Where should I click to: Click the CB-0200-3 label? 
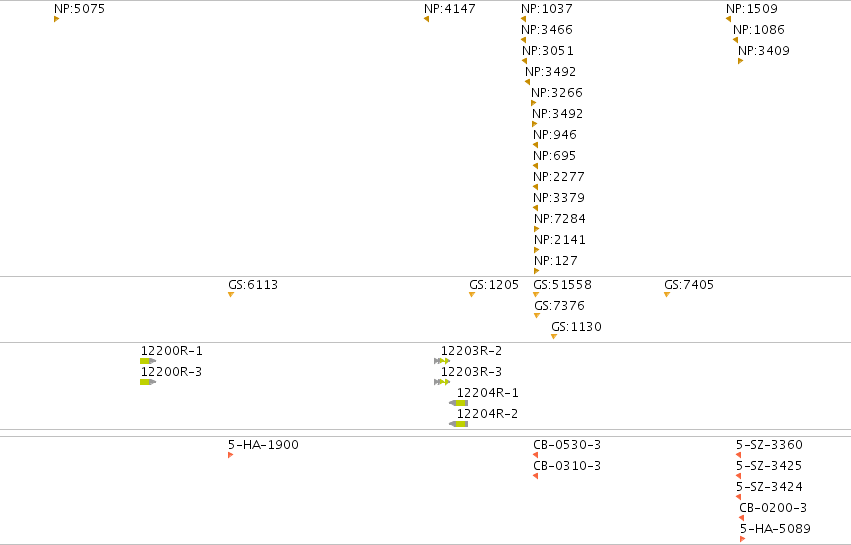[773, 508]
